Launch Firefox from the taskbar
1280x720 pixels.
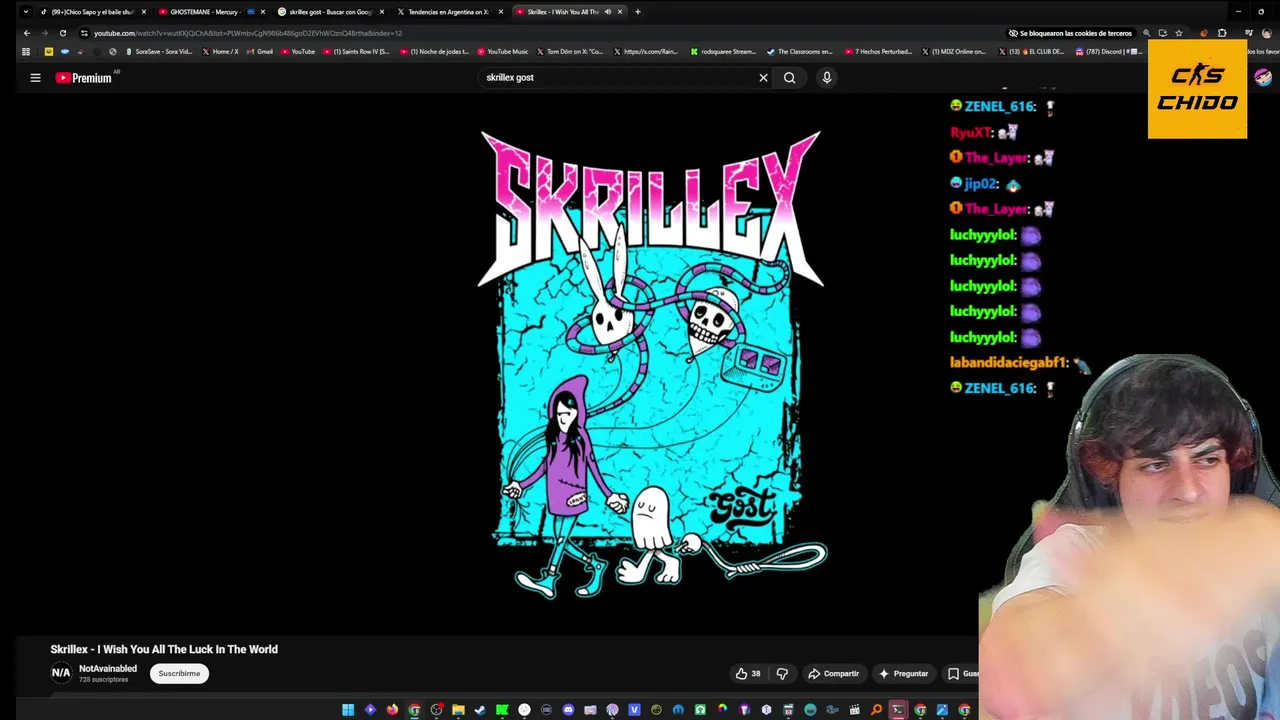click(392, 710)
